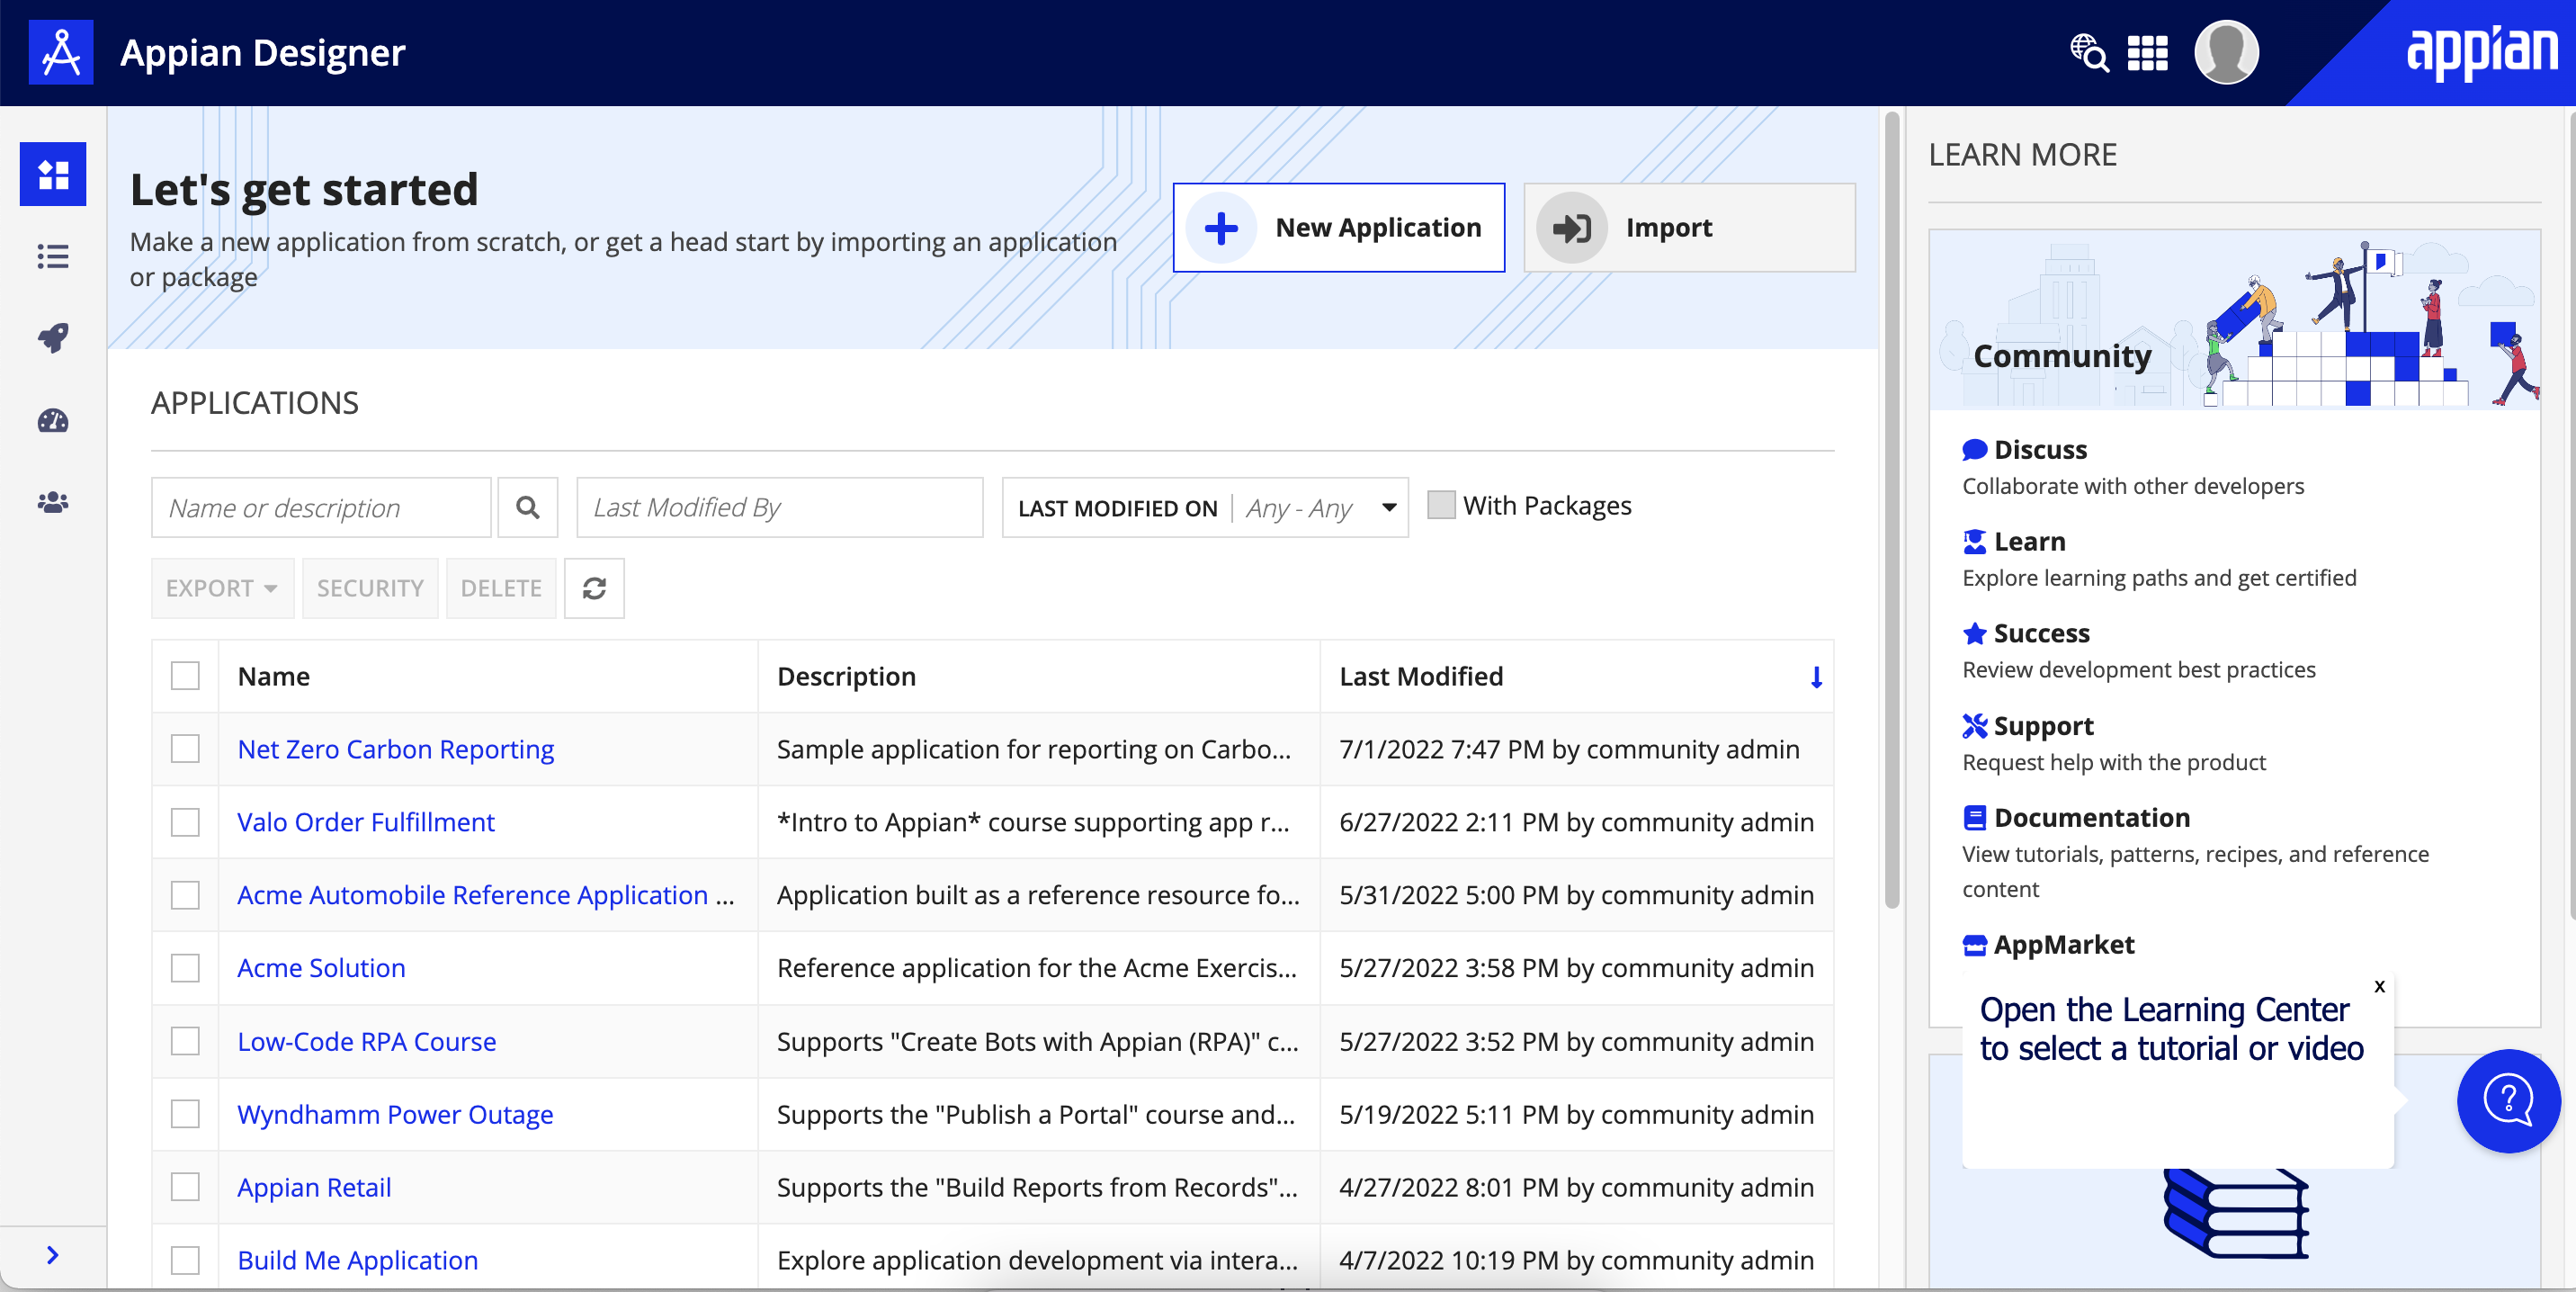Open the Build Me Application link
Viewport: 2576px width, 1292px height.
(357, 1260)
